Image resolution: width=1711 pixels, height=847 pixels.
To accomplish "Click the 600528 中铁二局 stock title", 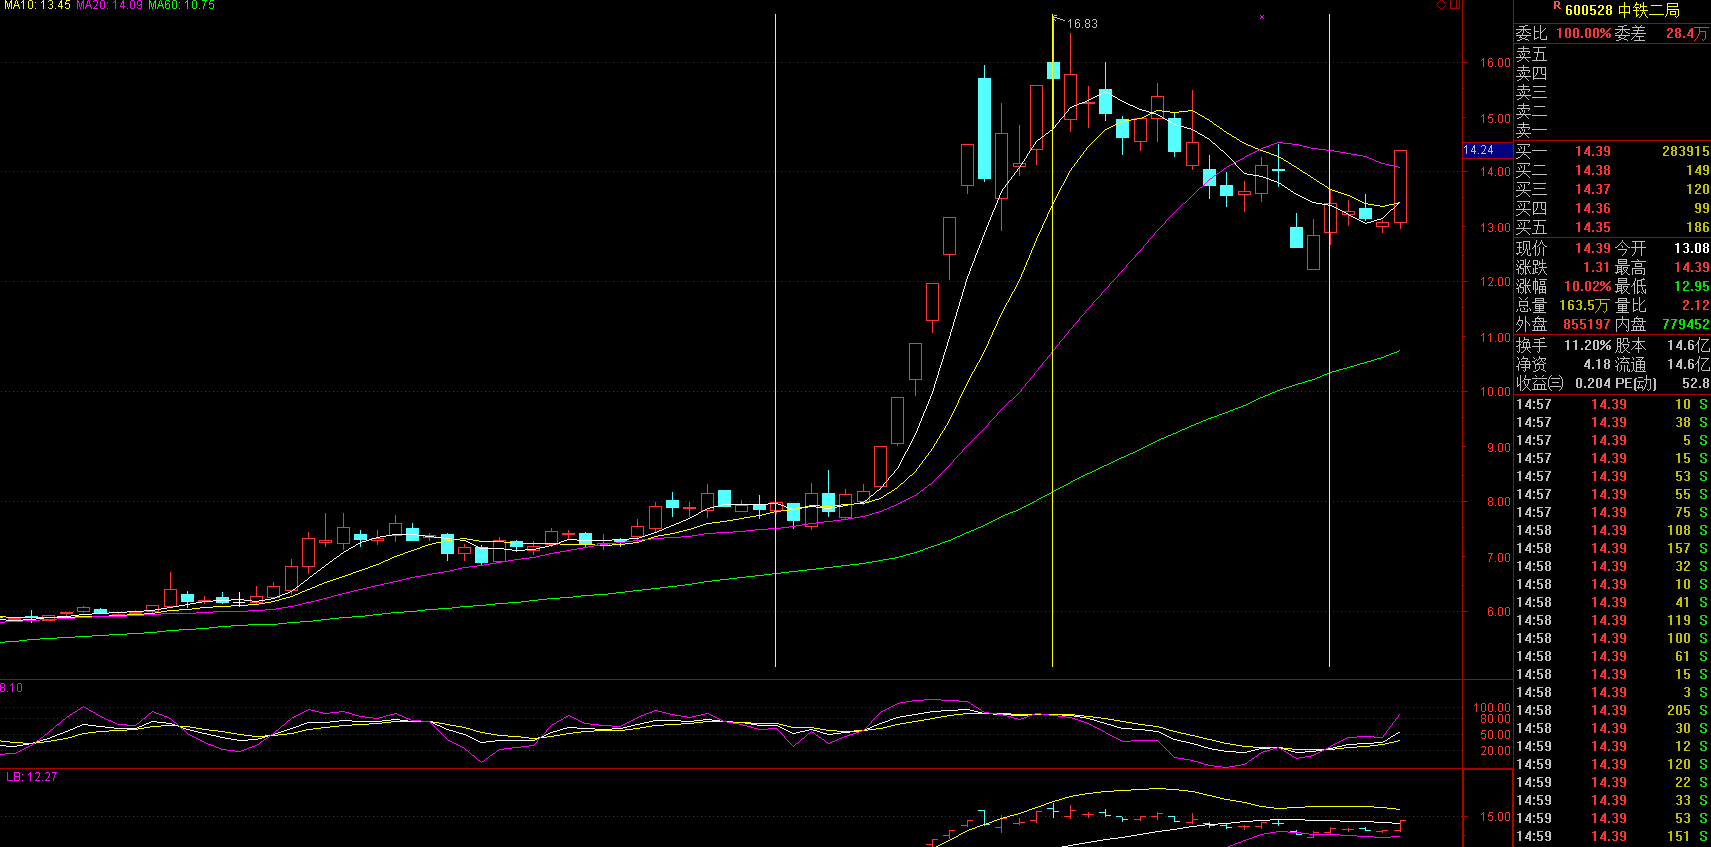I will click(x=1621, y=10).
